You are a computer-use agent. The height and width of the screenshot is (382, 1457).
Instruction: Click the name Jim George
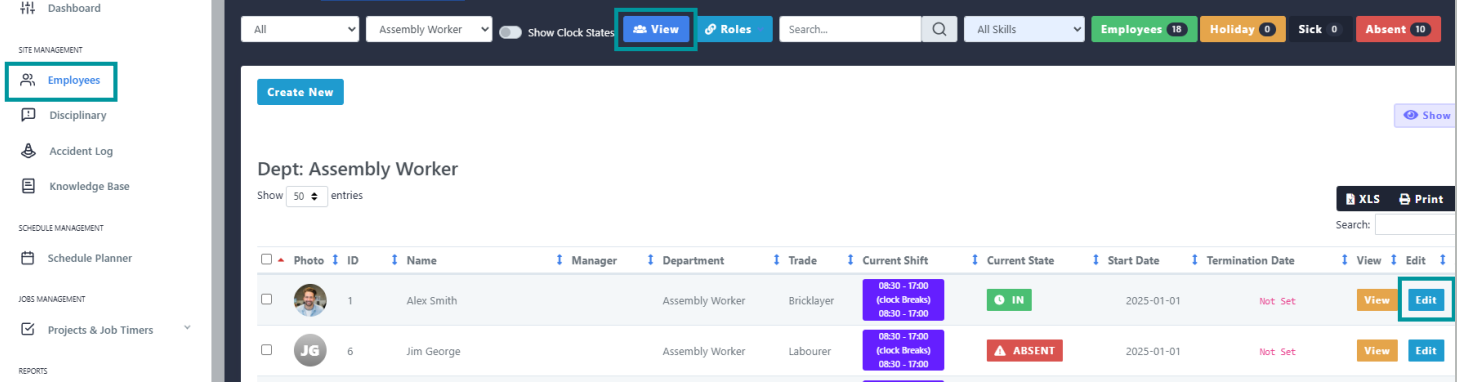(434, 352)
